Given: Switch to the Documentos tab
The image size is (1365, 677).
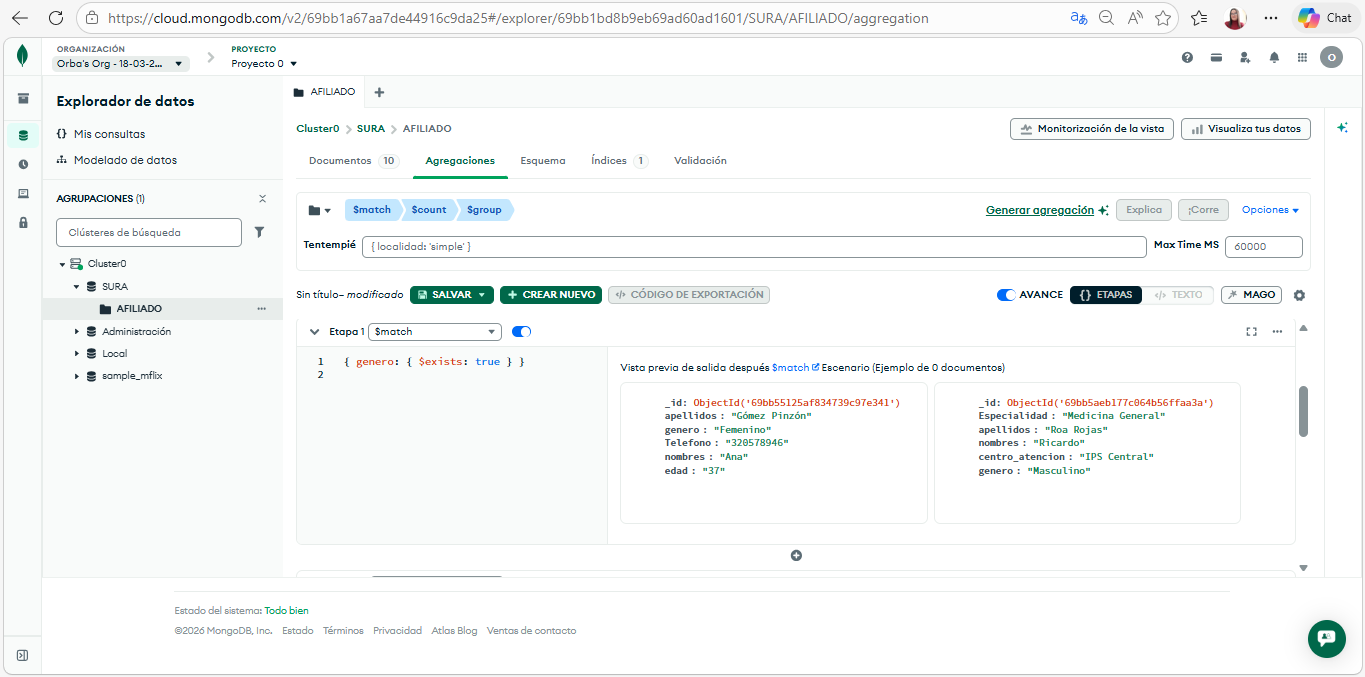Looking at the screenshot, I should coord(340,161).
